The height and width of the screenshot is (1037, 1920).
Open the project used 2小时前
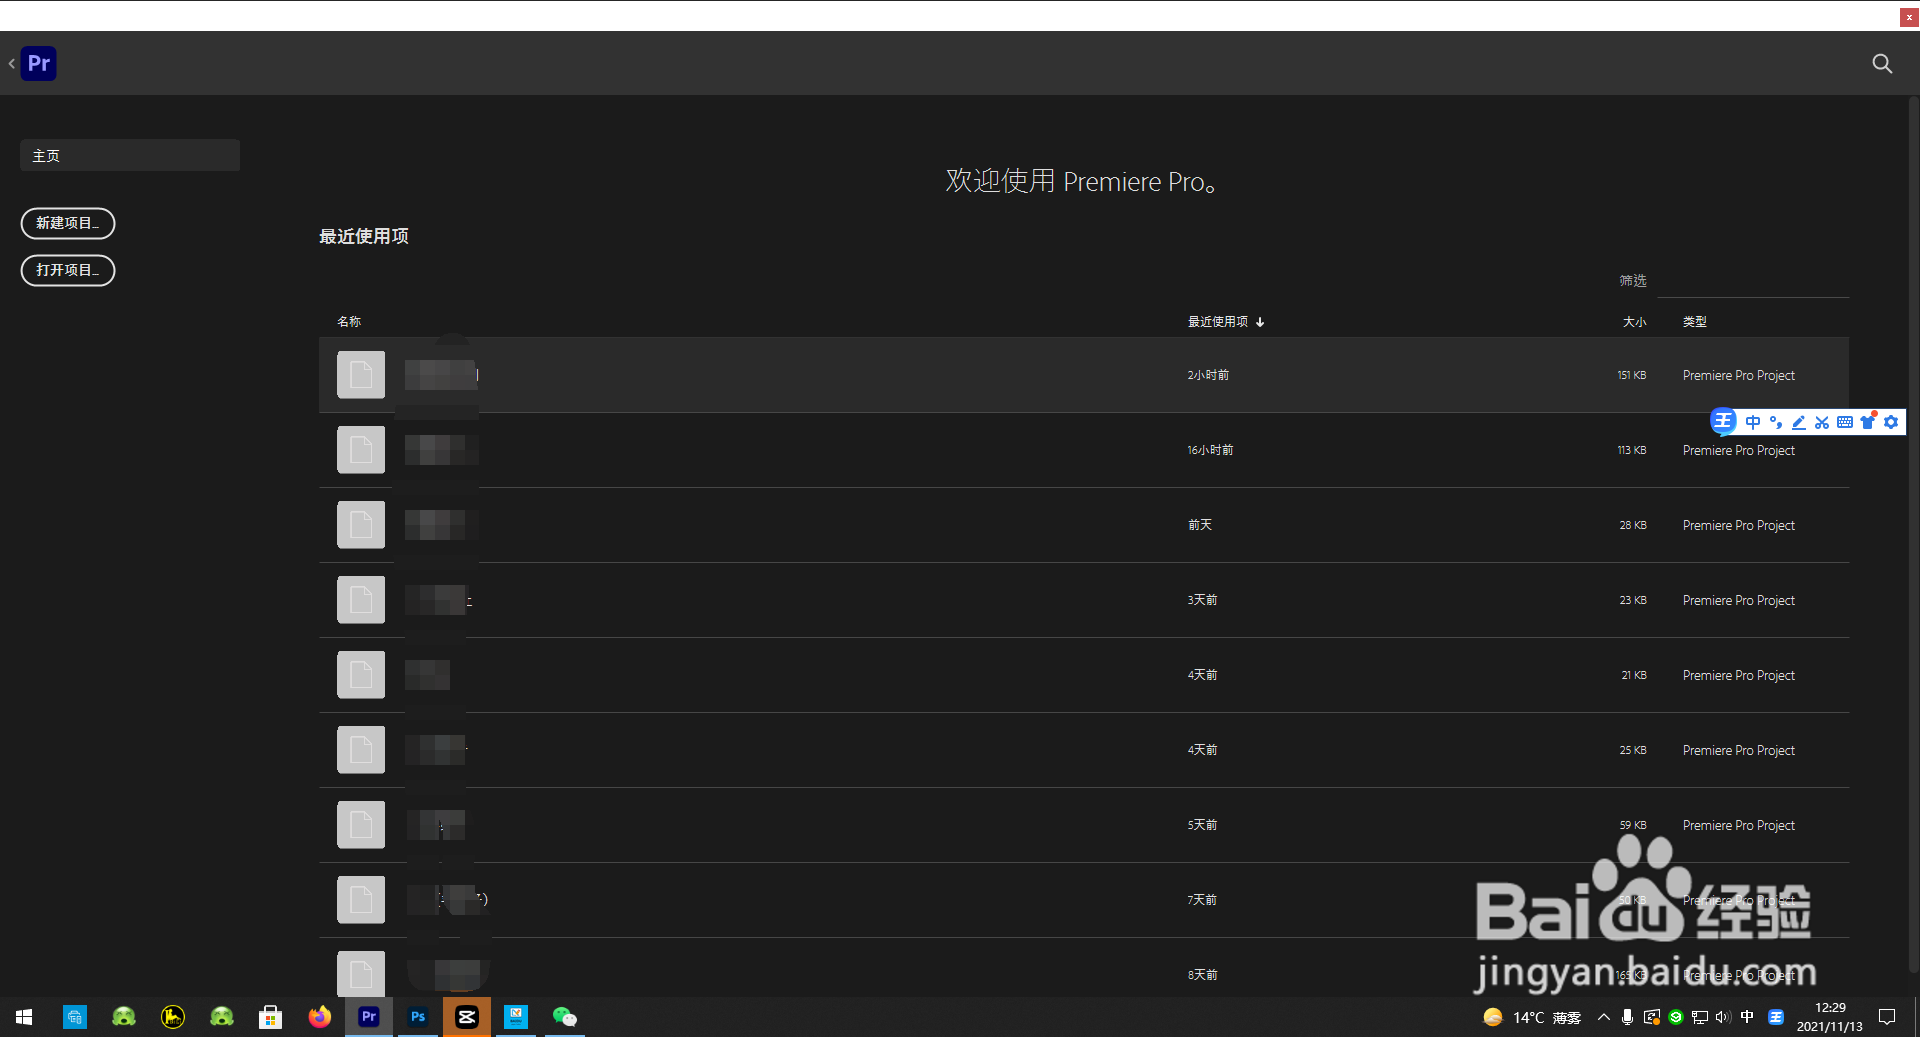(x=1084, y=375)
